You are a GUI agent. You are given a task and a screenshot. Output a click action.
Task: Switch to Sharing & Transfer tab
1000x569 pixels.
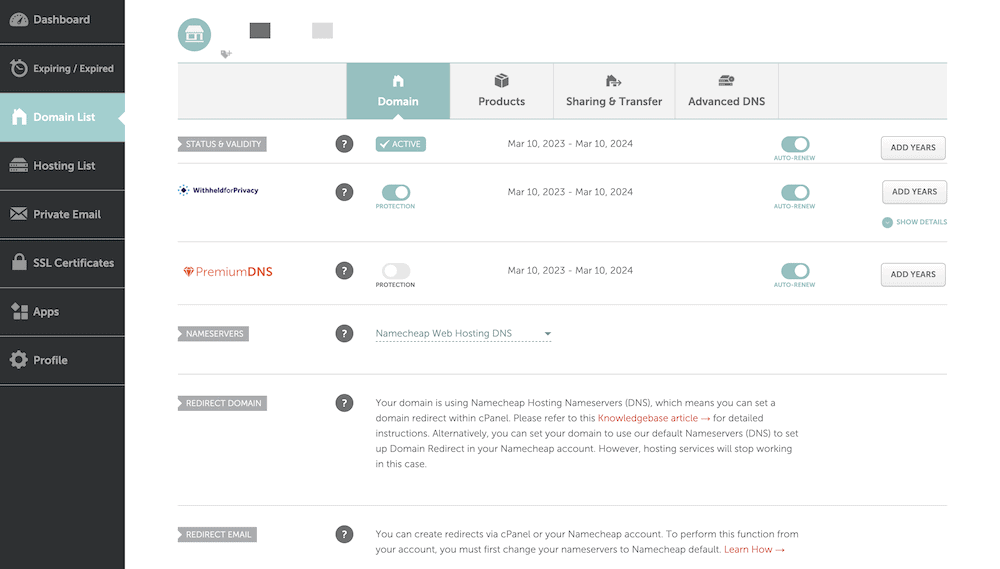614,91
